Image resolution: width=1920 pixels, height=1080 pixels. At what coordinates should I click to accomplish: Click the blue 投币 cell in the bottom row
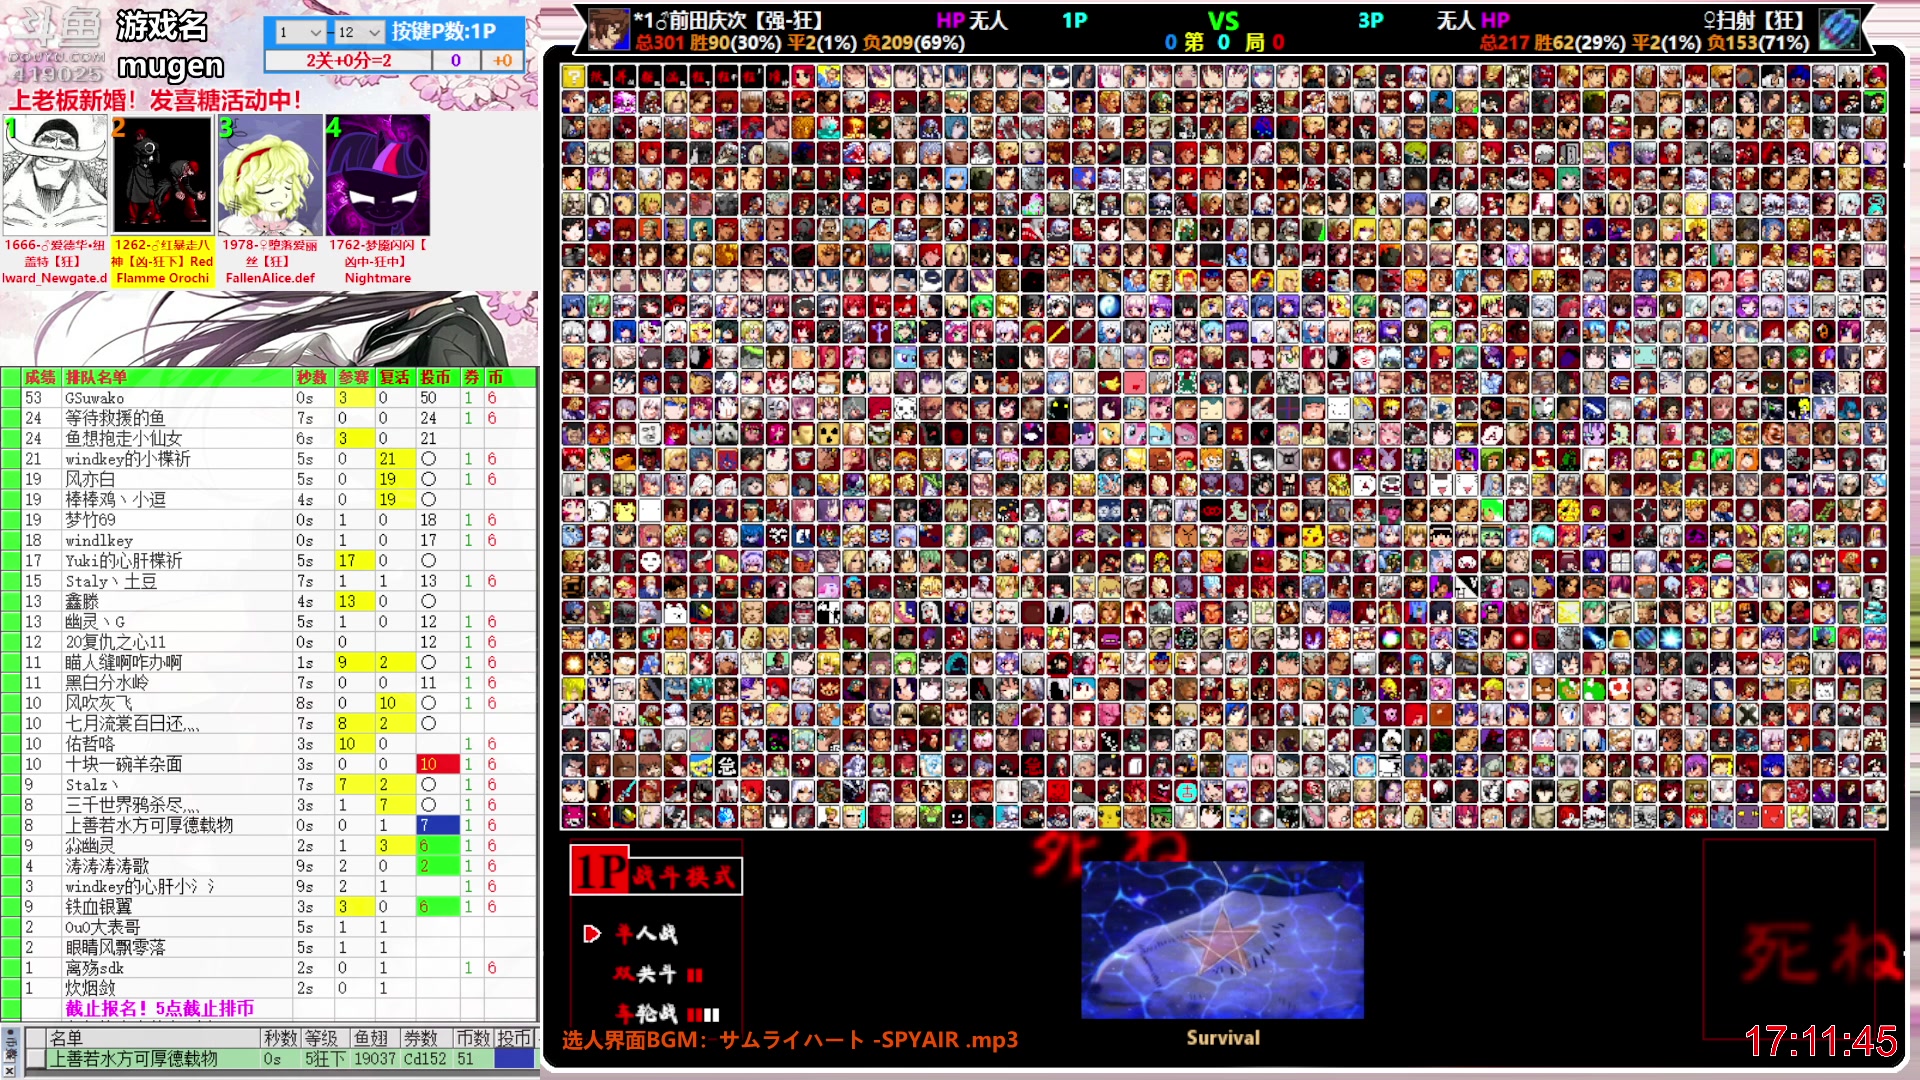tap(514, 1058)
